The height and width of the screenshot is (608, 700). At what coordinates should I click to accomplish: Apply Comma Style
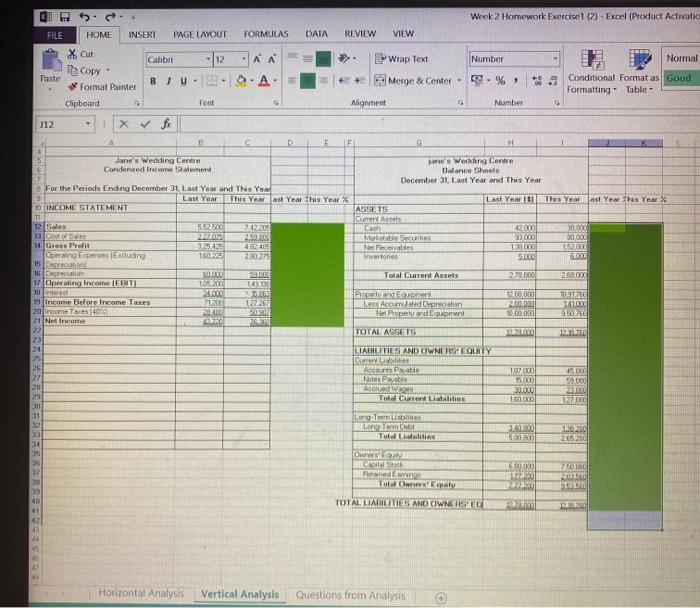pos(516,80)
